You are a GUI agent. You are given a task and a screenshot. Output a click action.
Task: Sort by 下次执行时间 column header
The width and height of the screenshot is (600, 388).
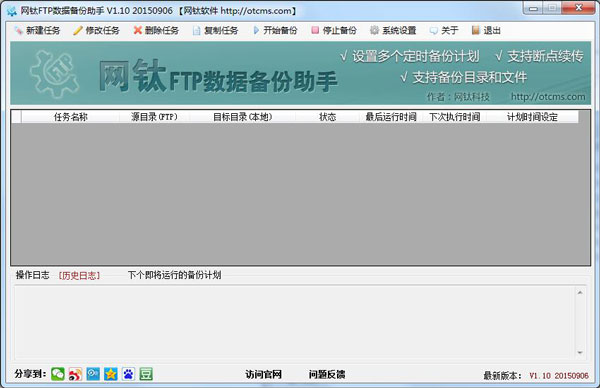(455, 117)
